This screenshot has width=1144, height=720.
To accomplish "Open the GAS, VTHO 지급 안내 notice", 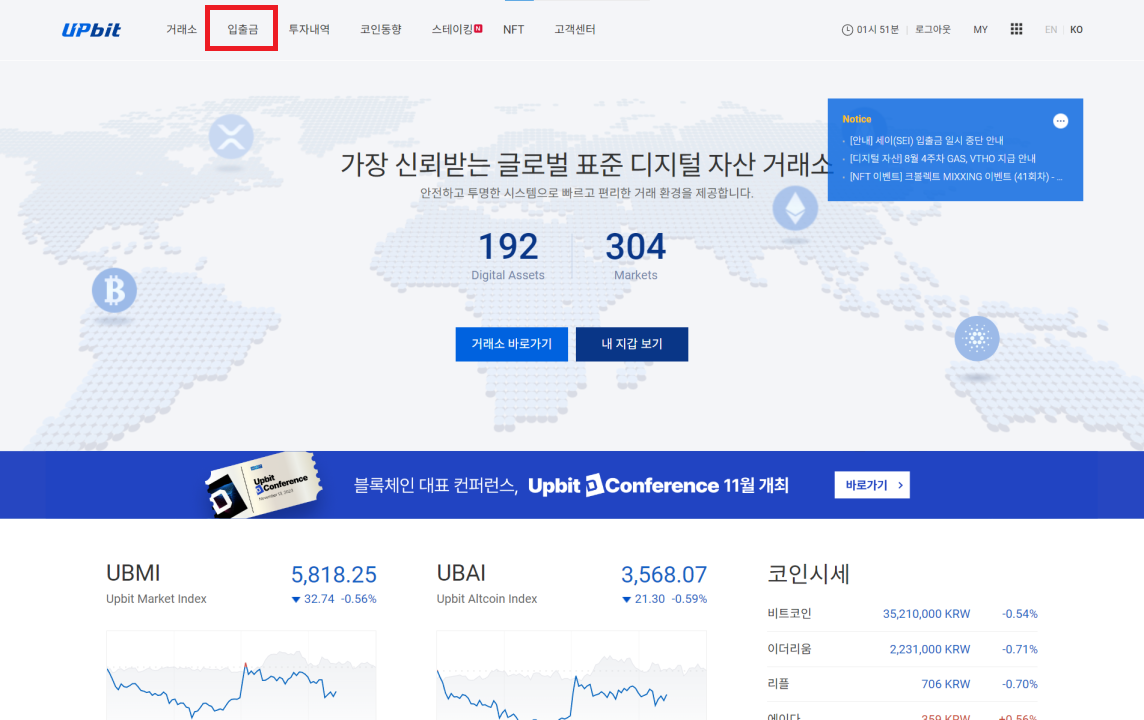I will pyautogui.click(x=942, y=158).
